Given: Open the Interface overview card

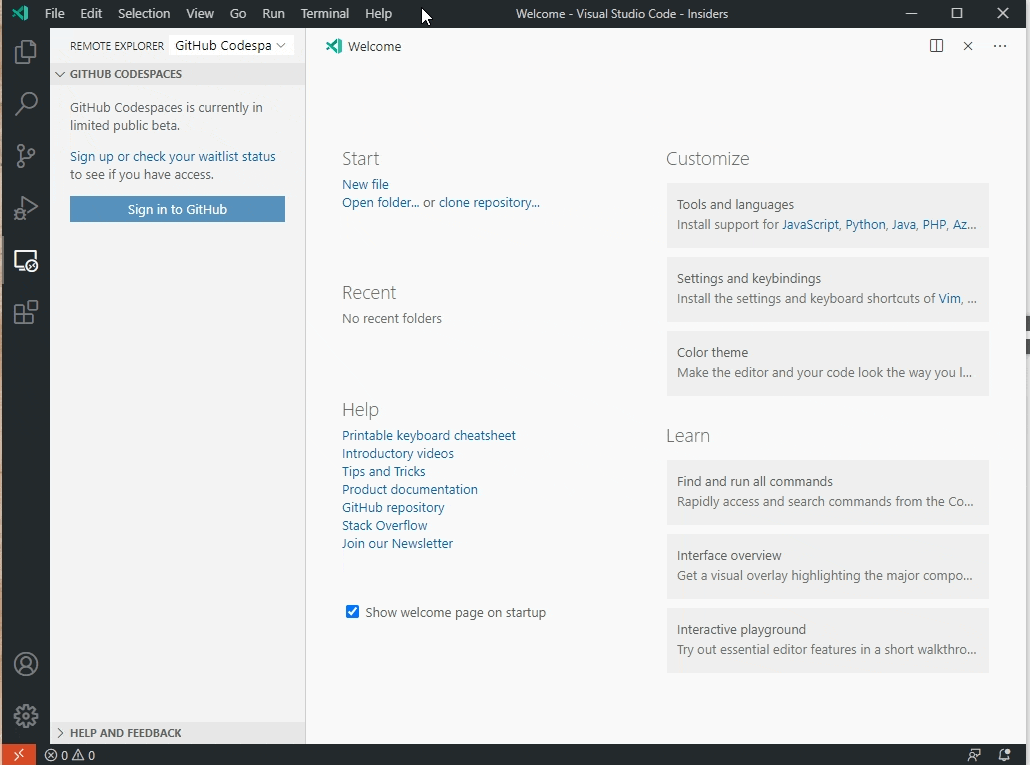Looking at the screenshot, I should click(x=828, y=566).
